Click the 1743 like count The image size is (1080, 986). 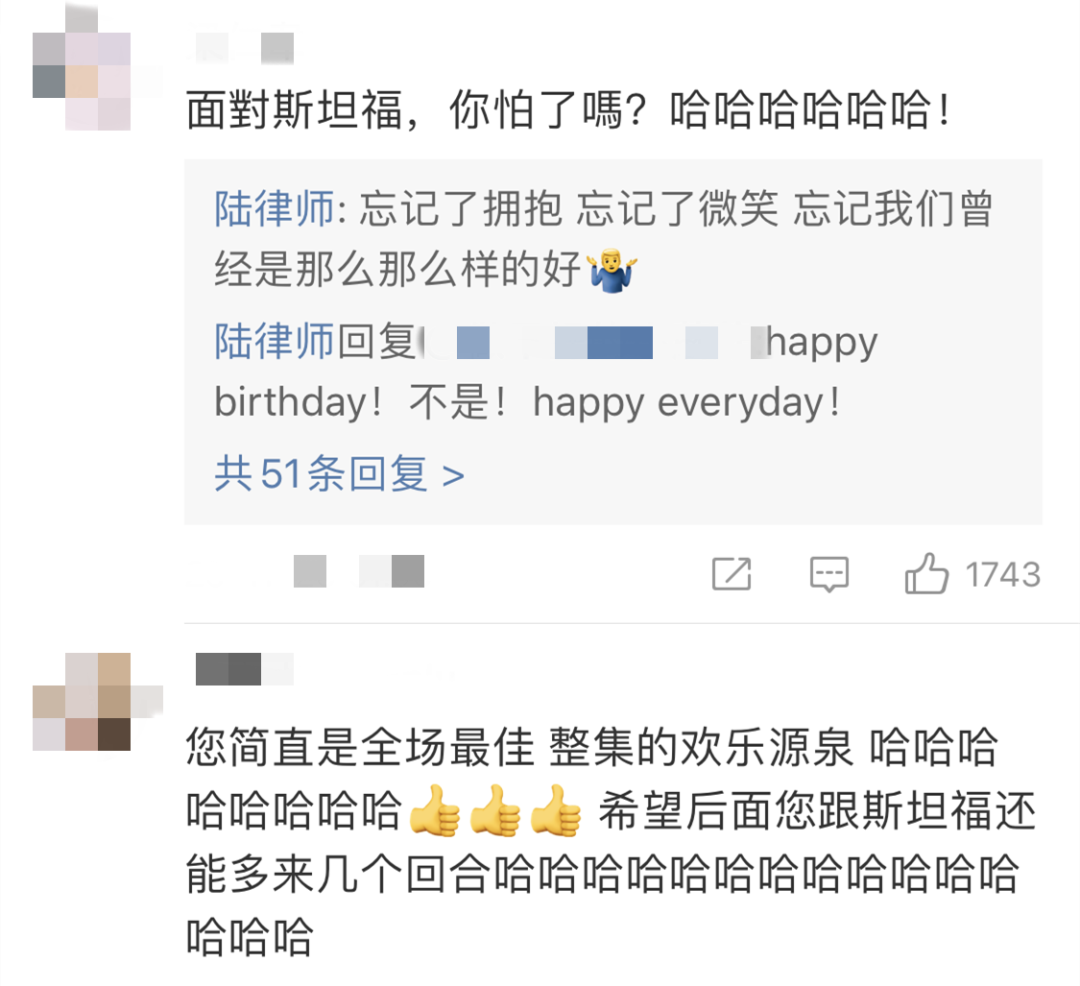1003,574
